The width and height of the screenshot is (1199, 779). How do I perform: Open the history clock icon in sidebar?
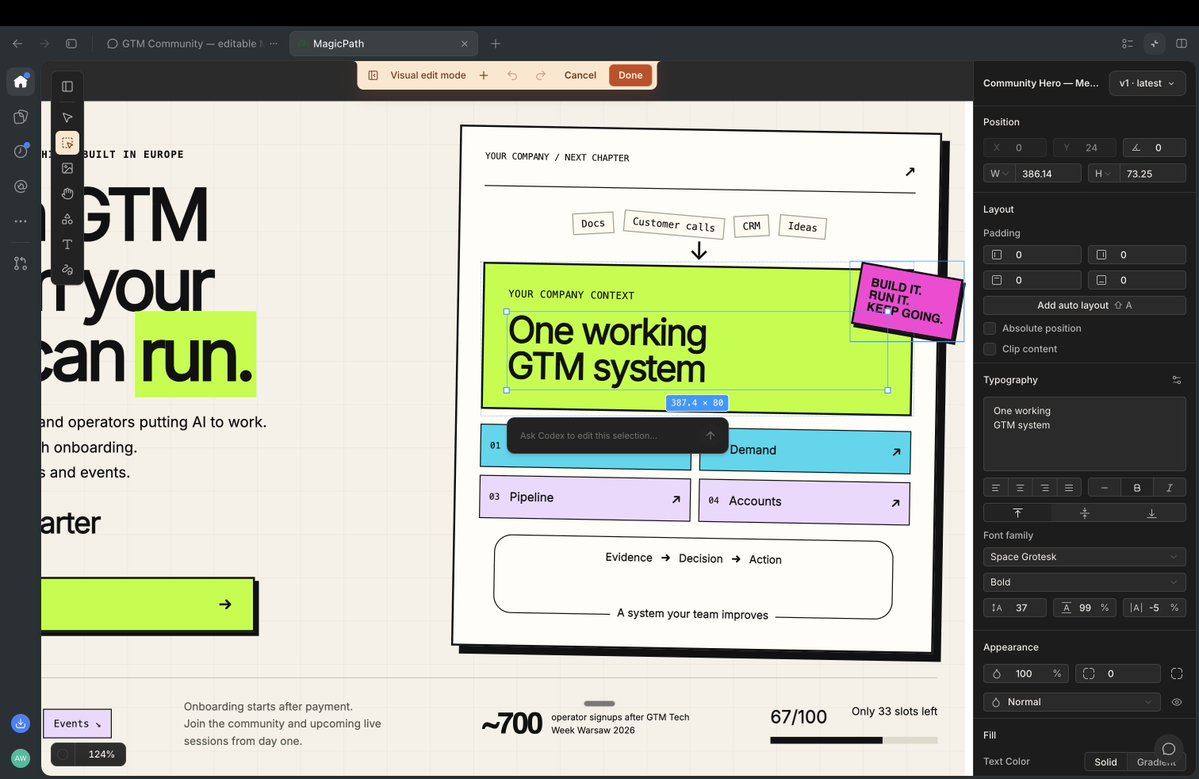tap(21, 151)
